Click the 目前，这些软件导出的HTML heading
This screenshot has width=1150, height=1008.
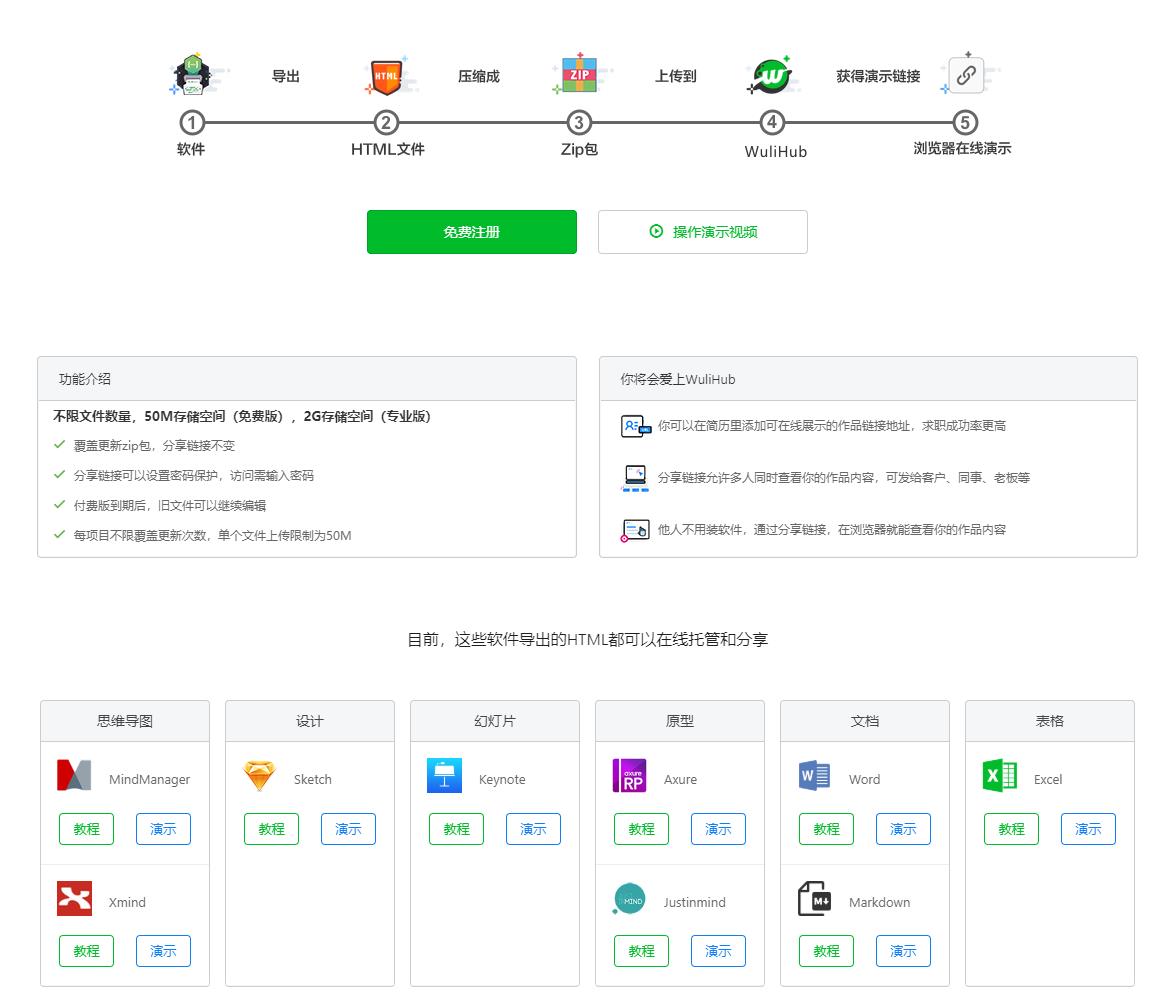[587, 640]
